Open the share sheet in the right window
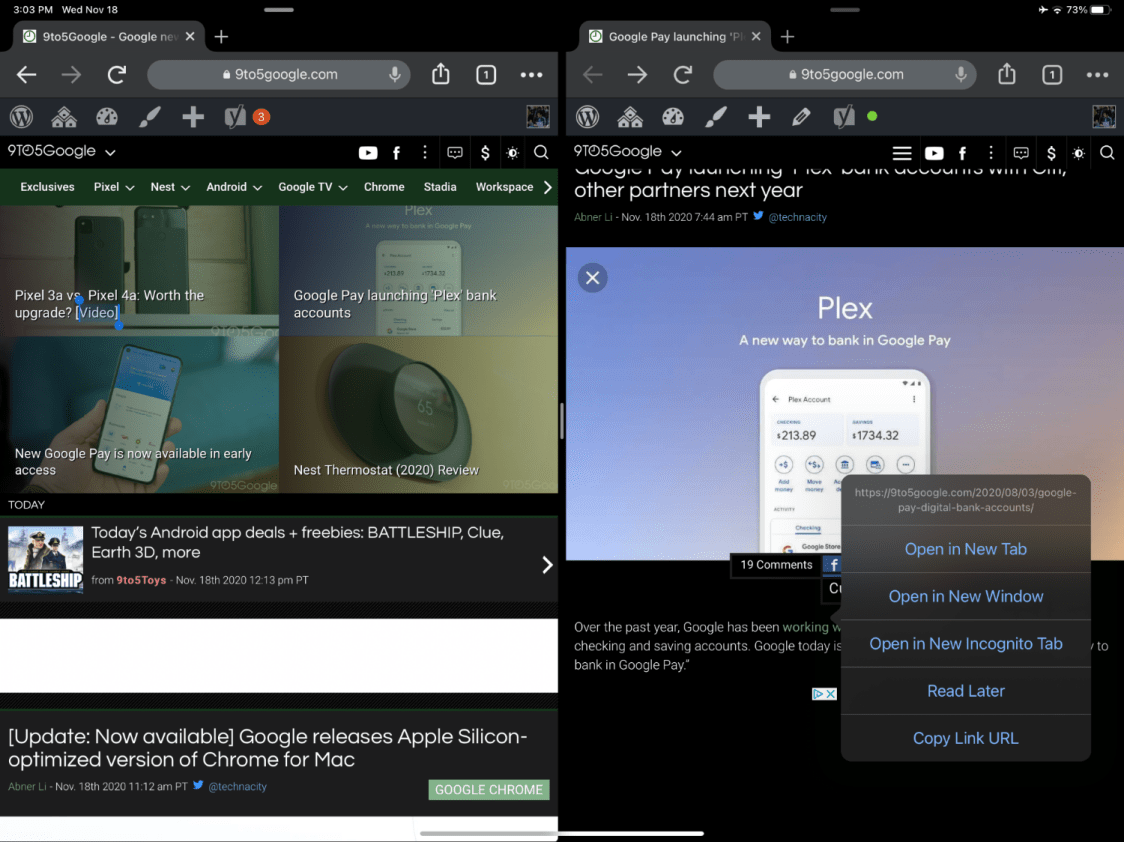Screen dimensions: 1124x842 pyautogui.click(x=1007, y=74)
